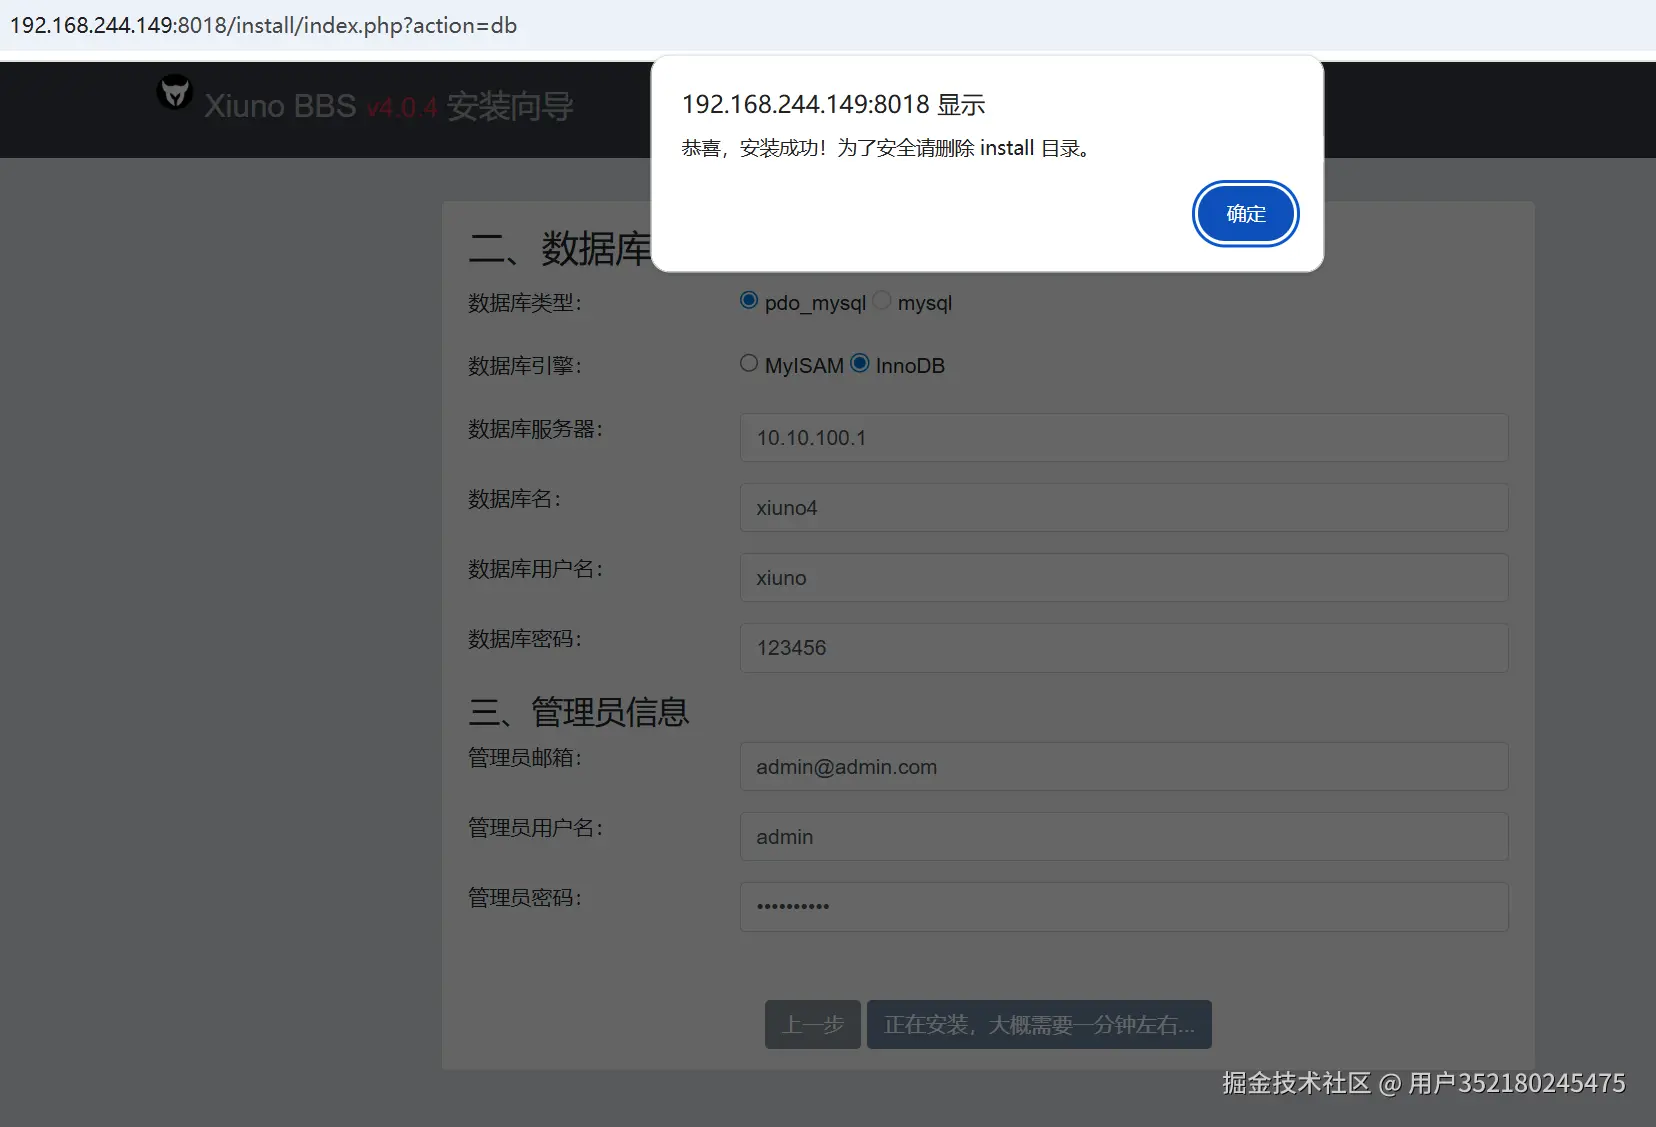
Task: Click the 数据库密码 label
Action: click(525, 639)
